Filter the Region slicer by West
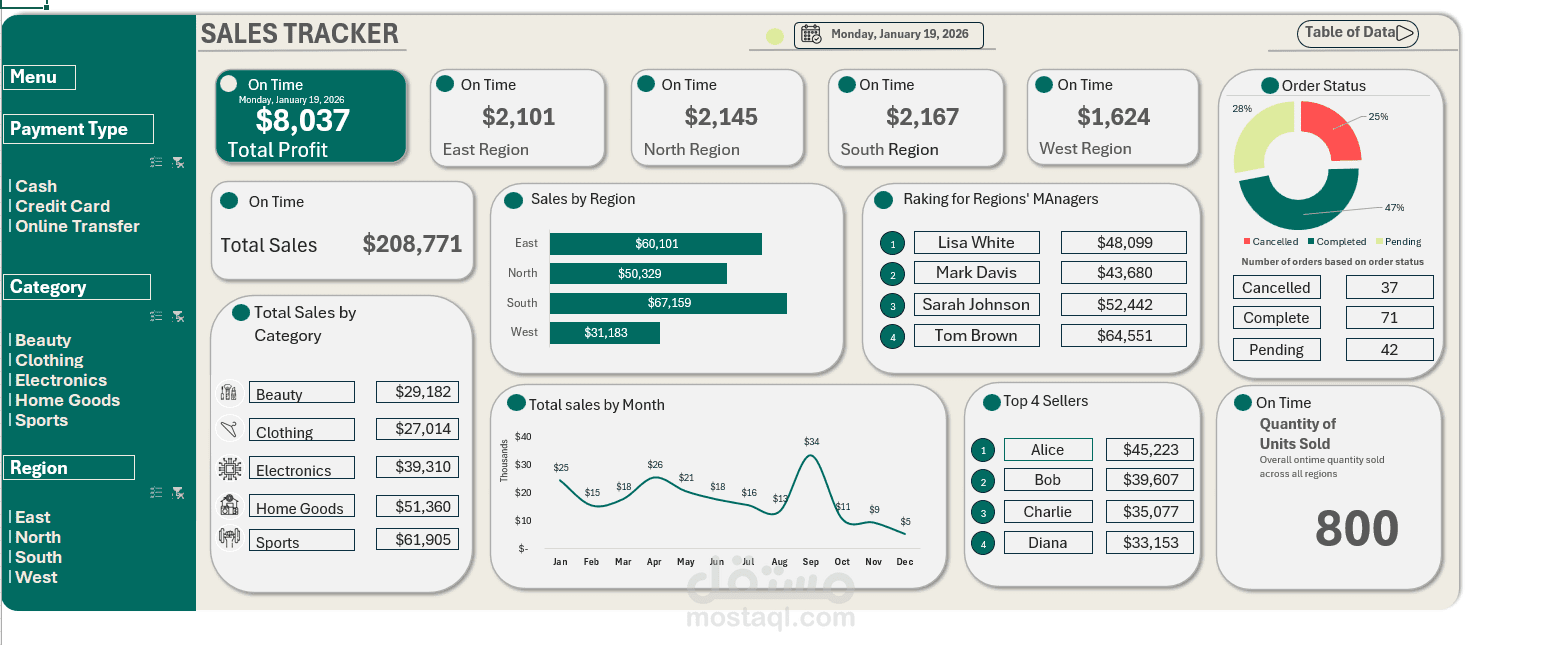The image size is (1542, 645). 36,577
